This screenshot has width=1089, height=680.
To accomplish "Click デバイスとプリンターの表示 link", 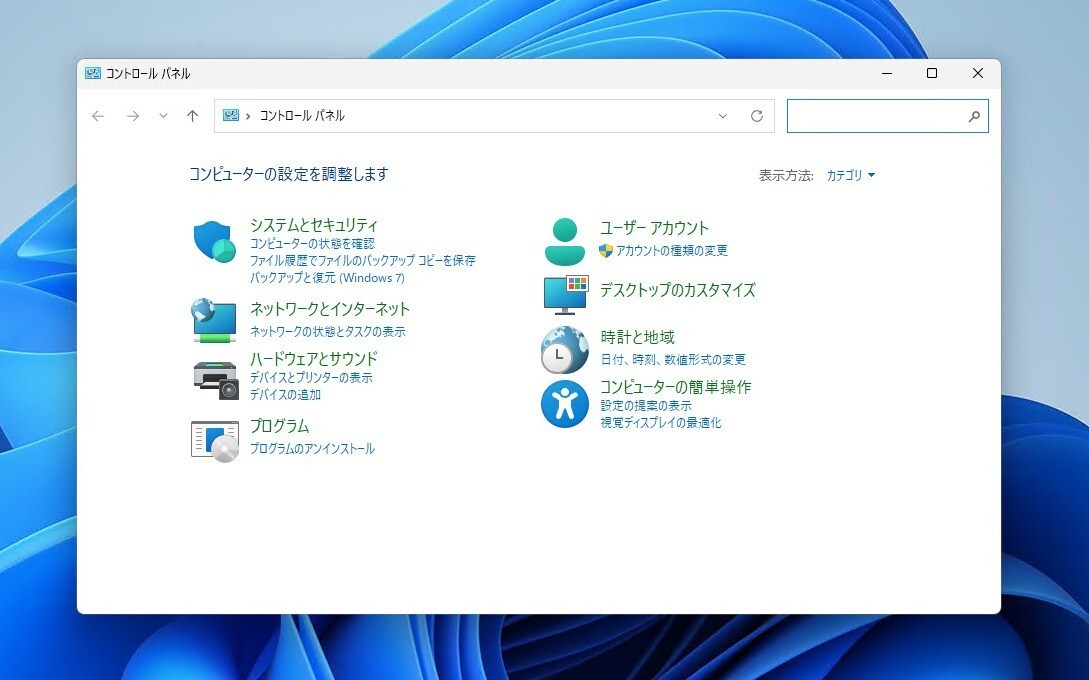I will pyautogui.click(x=311, y=378).
